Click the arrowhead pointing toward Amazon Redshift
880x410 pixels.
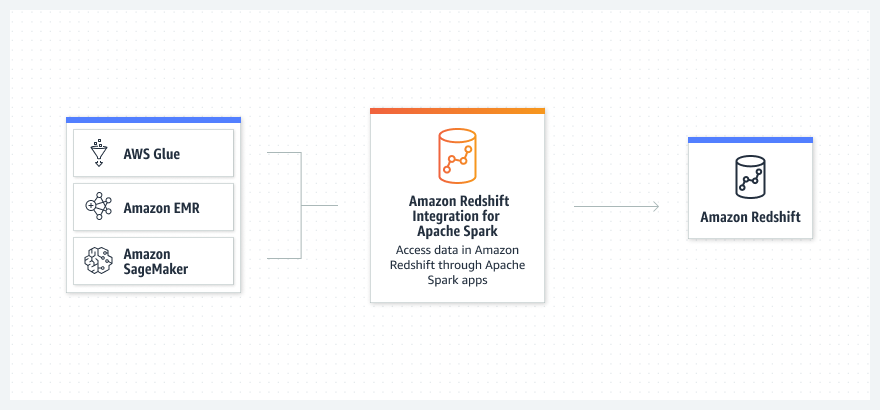655,206
